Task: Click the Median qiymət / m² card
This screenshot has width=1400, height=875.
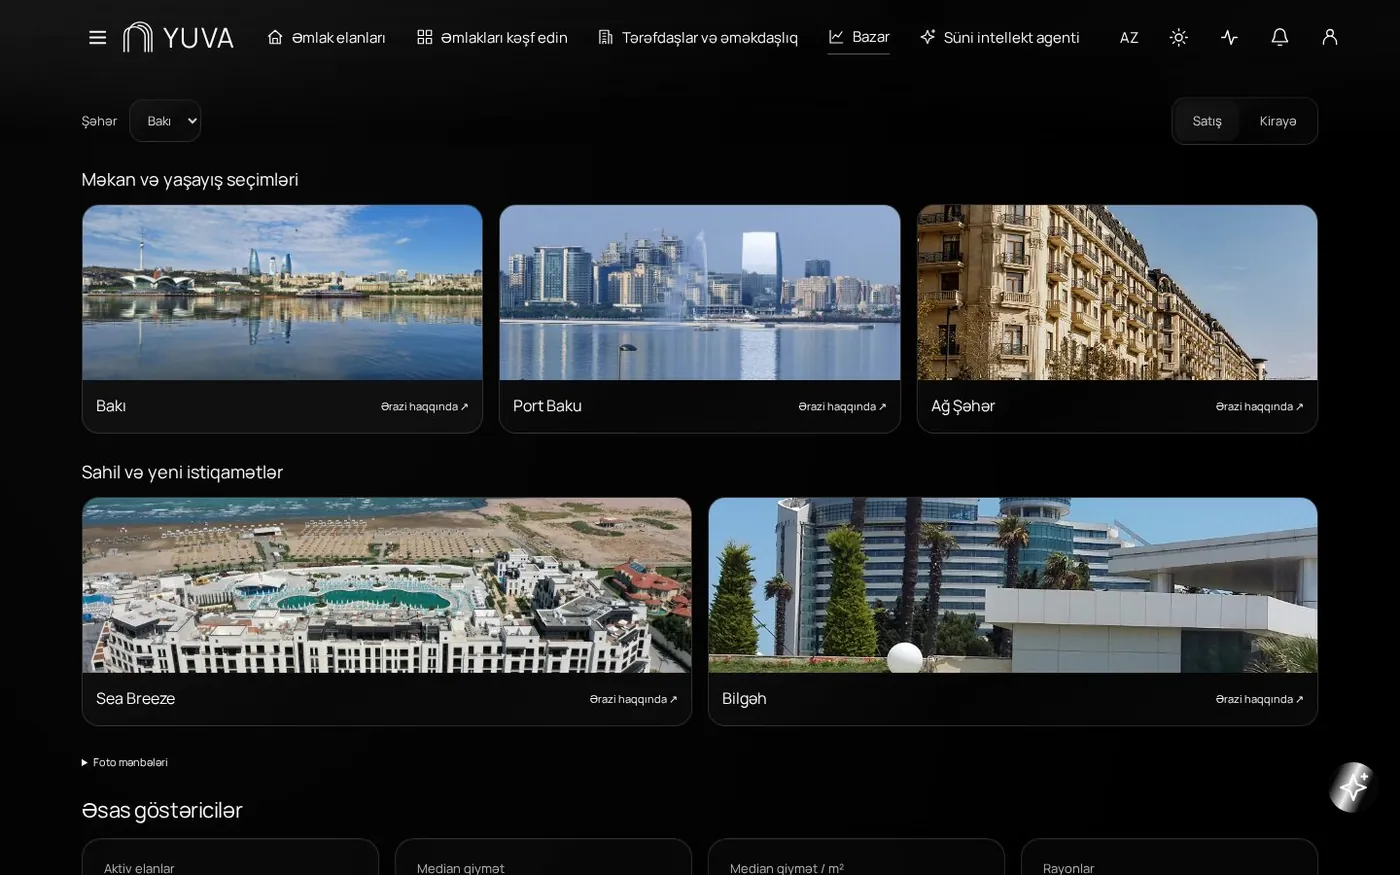Action: coord(856,857)
